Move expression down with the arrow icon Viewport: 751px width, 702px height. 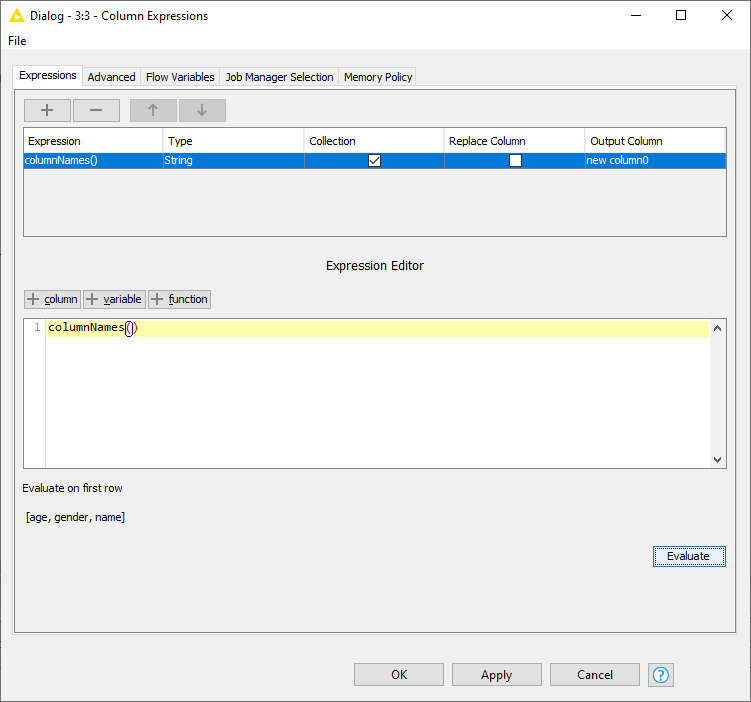[202, 110]
